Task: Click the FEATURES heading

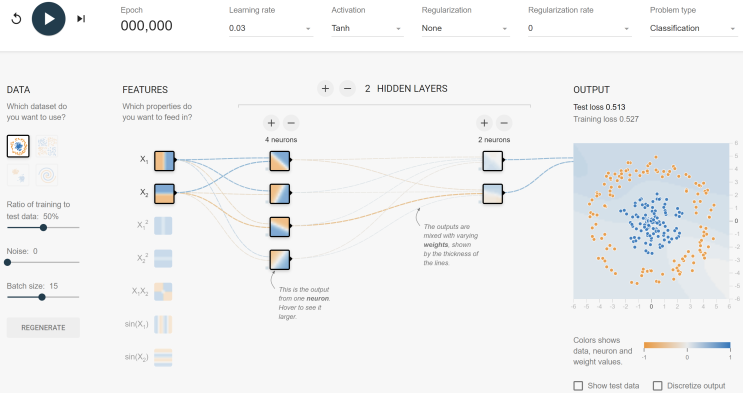Action: tap(145, 90)
